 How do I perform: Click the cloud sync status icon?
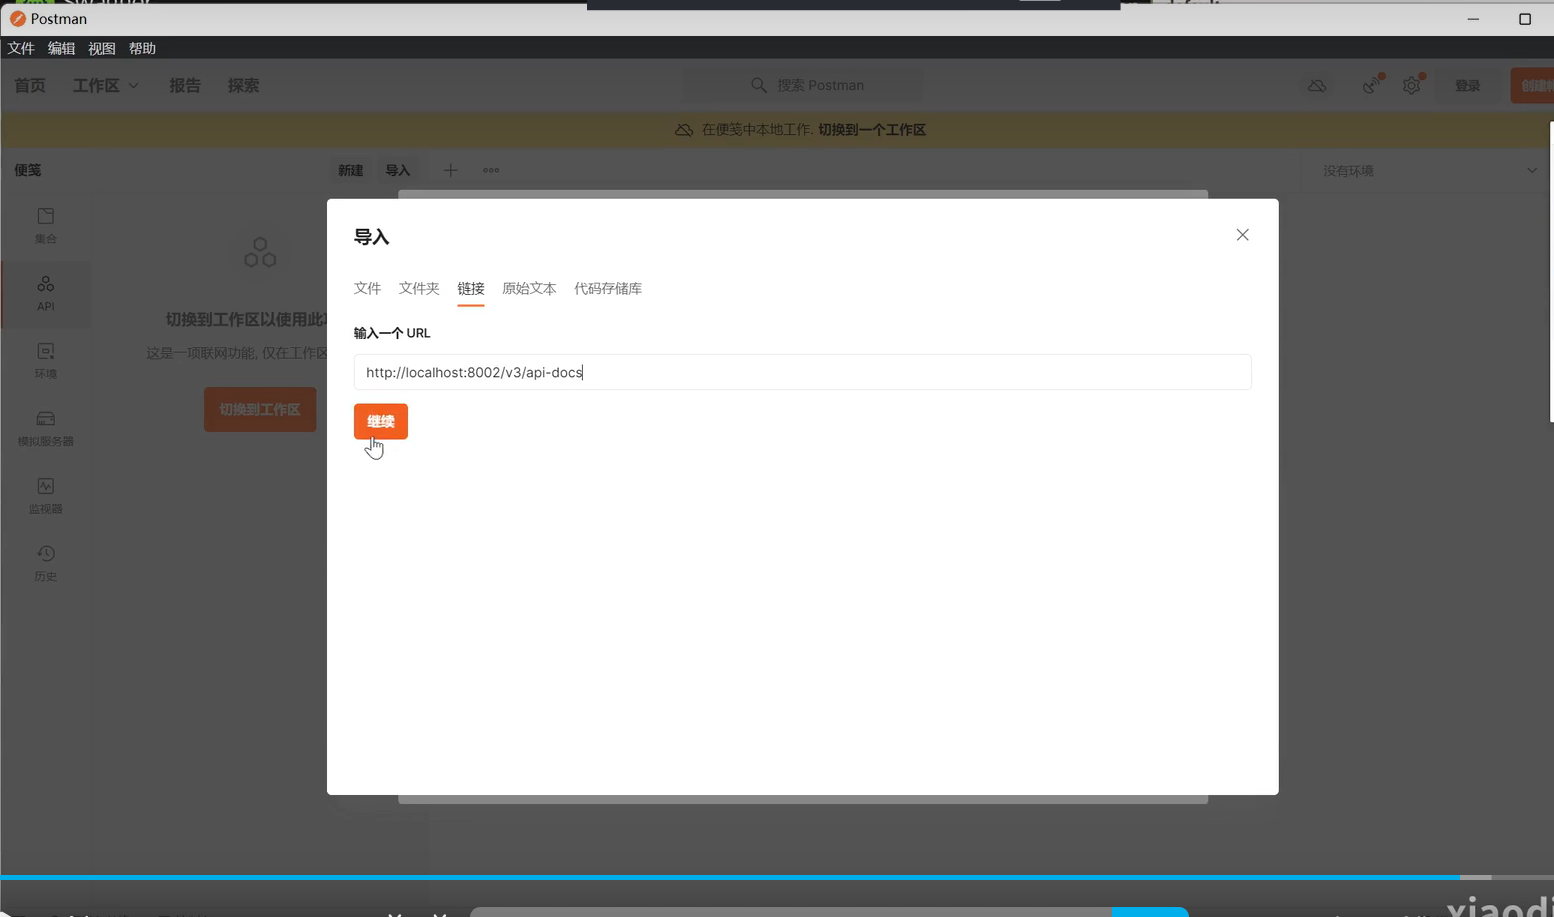pyautogui.click(x=1317, y=86)
